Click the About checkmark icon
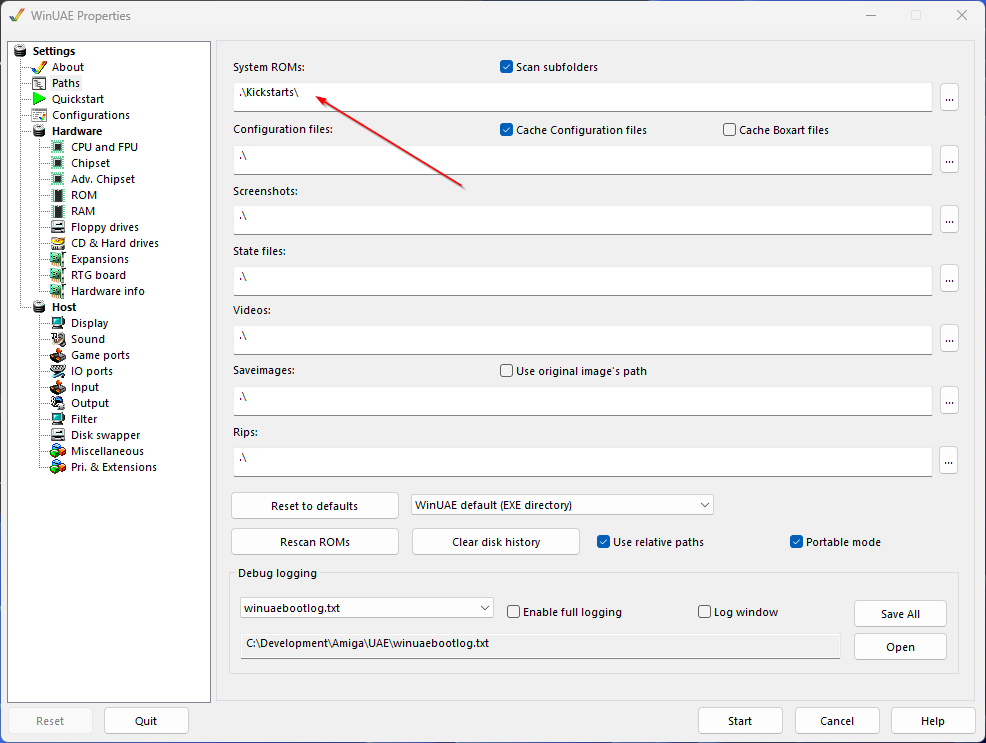 click(39, 67)
